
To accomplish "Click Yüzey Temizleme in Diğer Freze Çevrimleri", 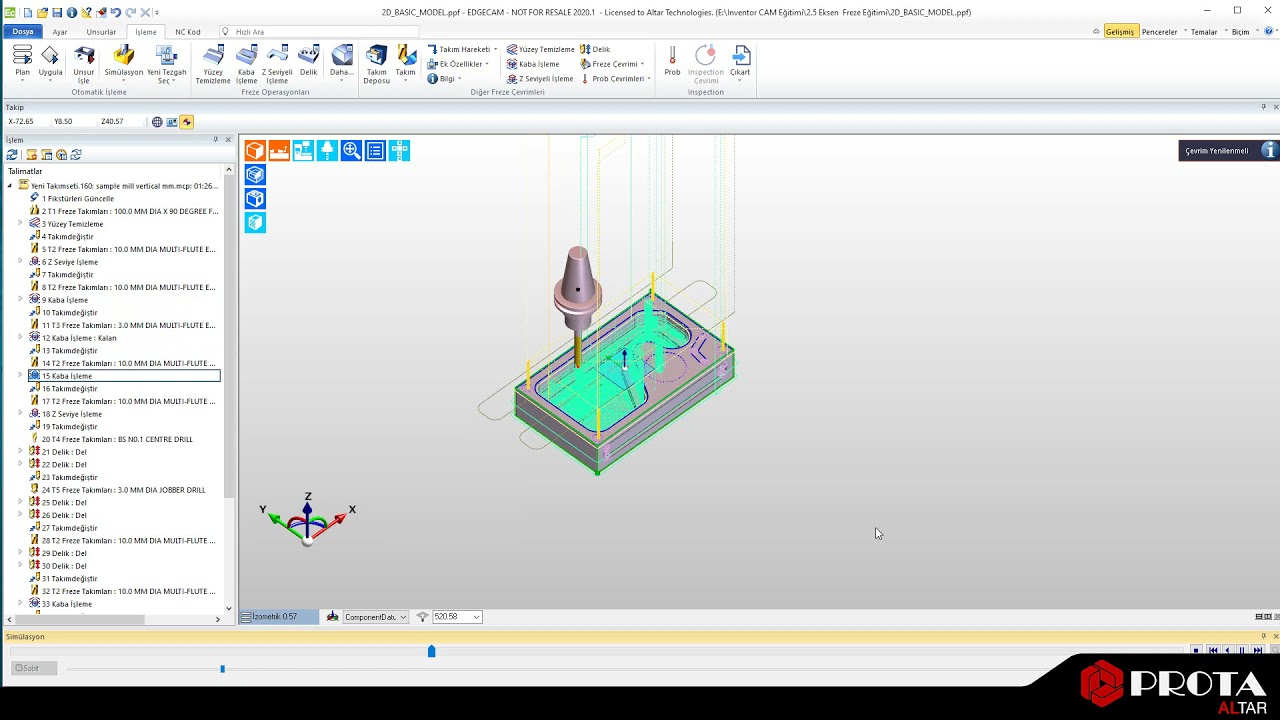I will (x=541, y=49).
